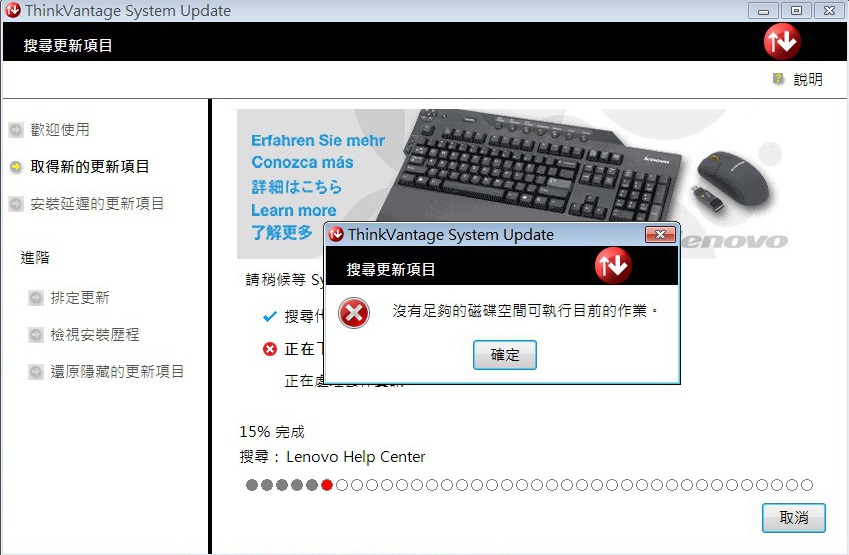Open 檢視安裝歷程 under 進階
The image size is (849, 555).
point(95,335)
